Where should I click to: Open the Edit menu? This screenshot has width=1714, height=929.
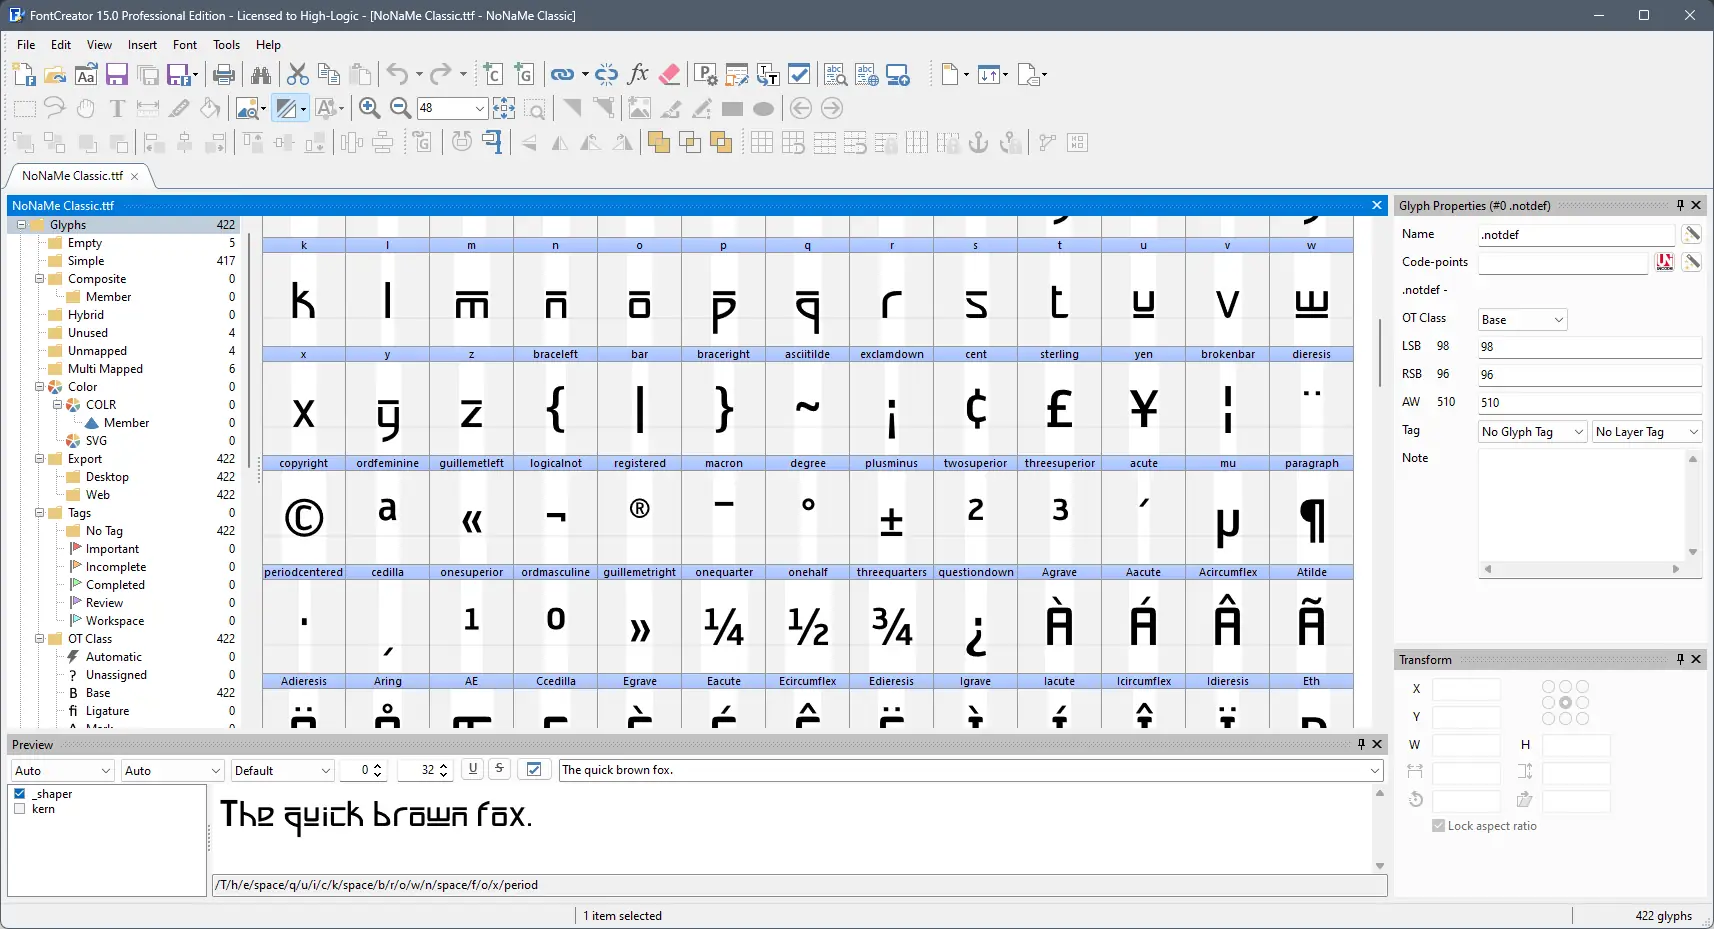click(61, 45)
